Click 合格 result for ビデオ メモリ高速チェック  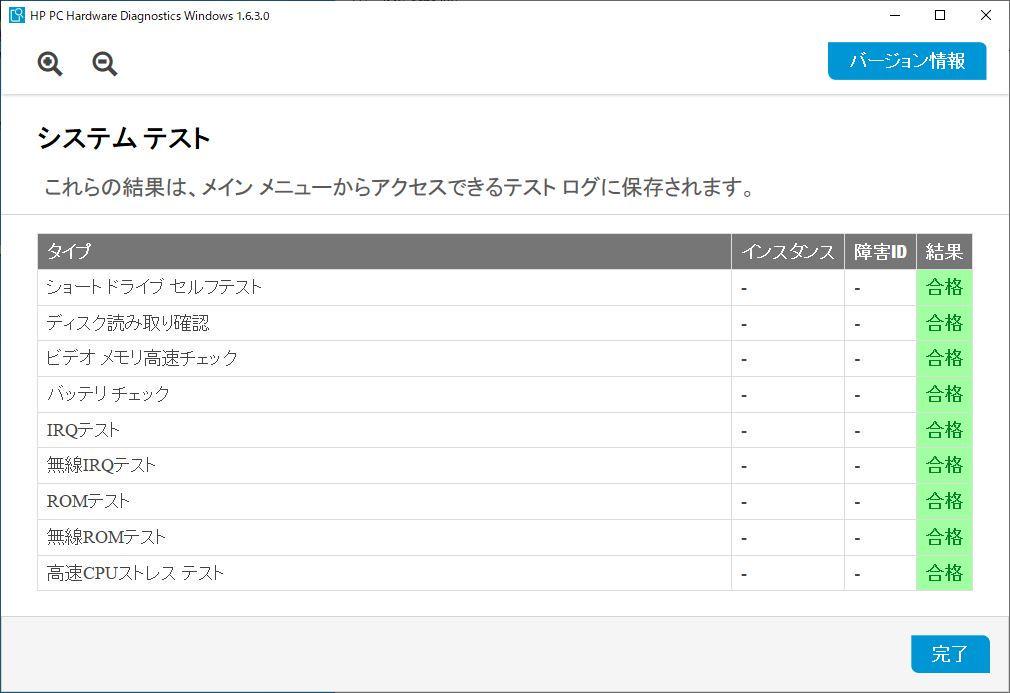coord(944,358)
